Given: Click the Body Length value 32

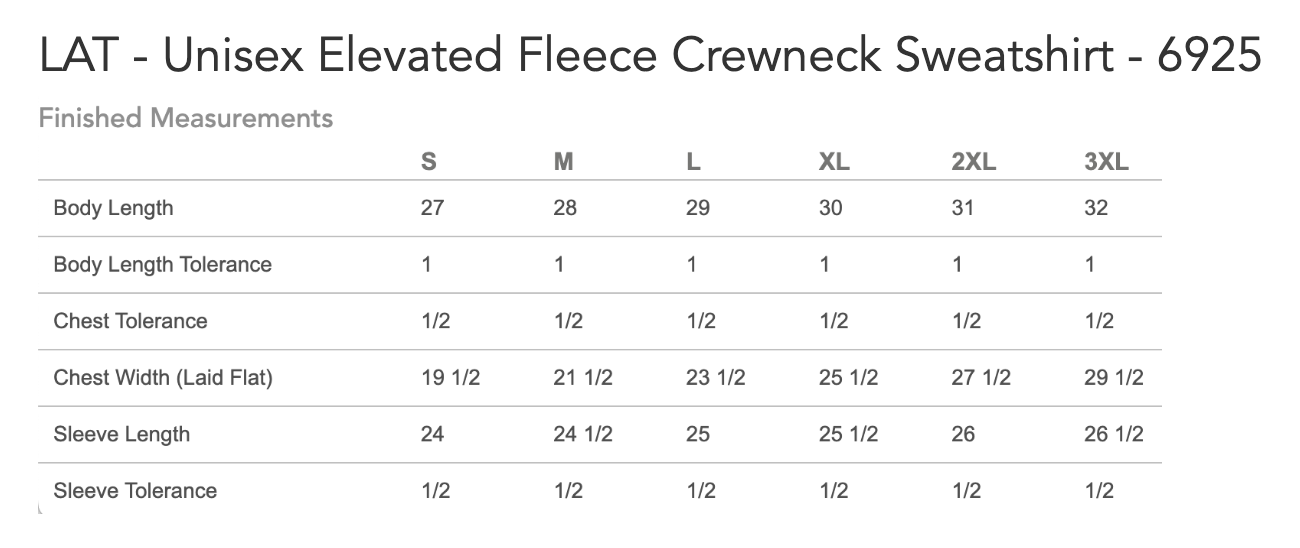Looking at the screenshot, I should coord(1096,208).
